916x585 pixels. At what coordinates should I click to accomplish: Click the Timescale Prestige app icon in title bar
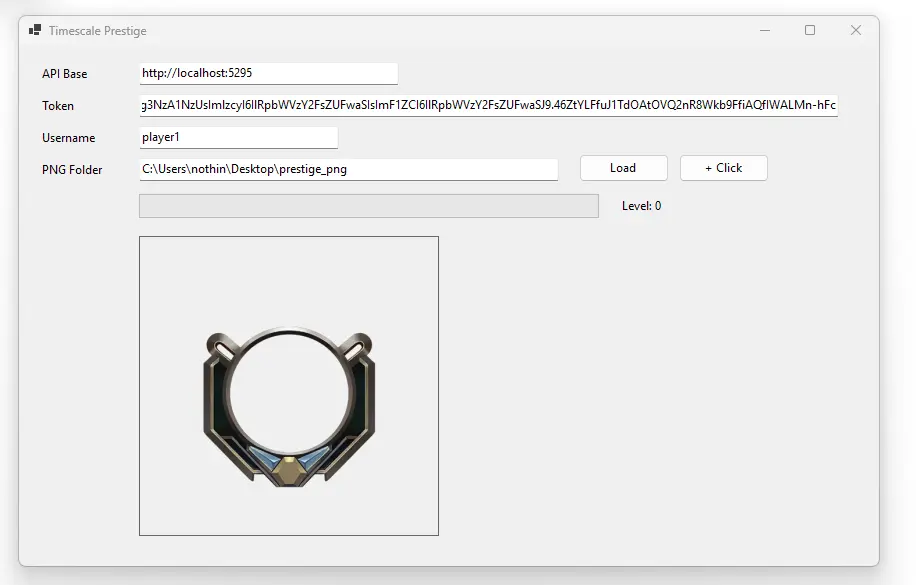(35, 30)
